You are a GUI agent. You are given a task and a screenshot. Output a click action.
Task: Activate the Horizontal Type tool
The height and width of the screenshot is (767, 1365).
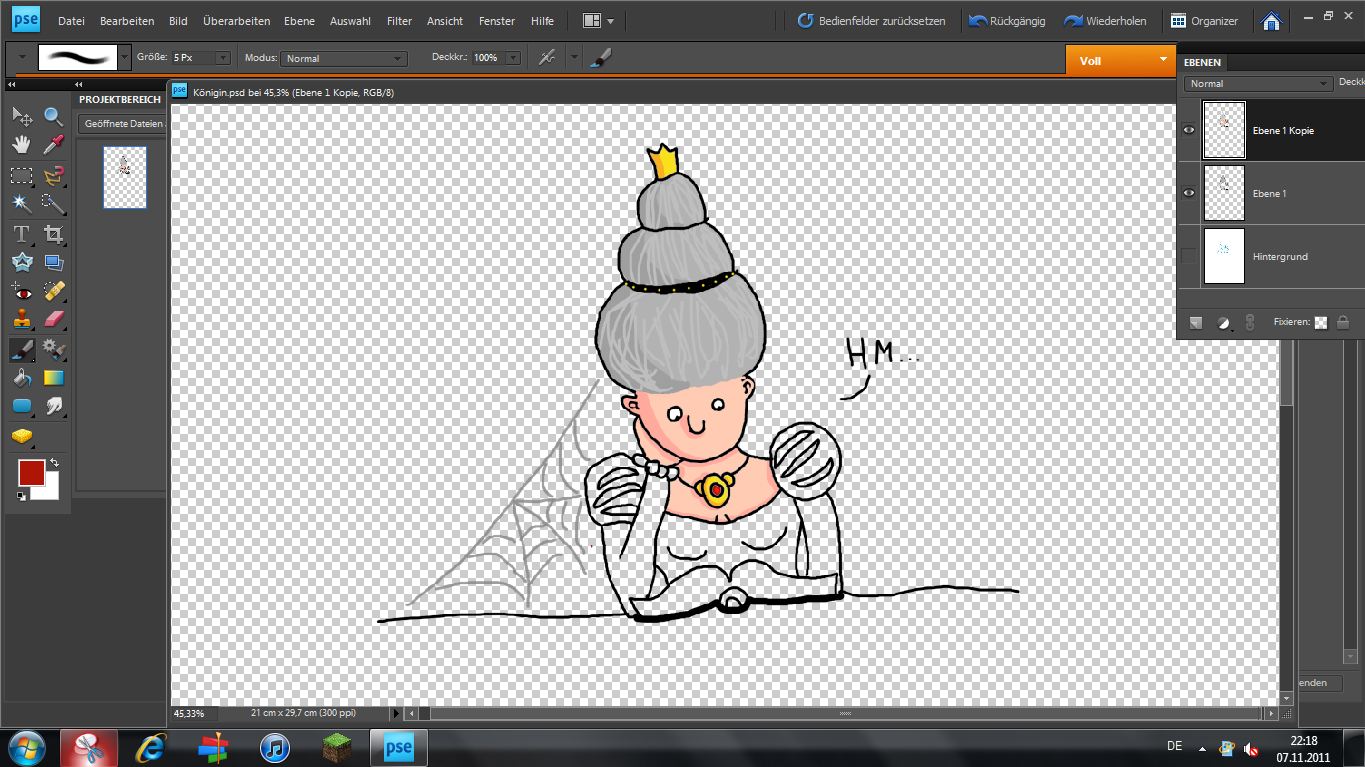coord(21,234)
